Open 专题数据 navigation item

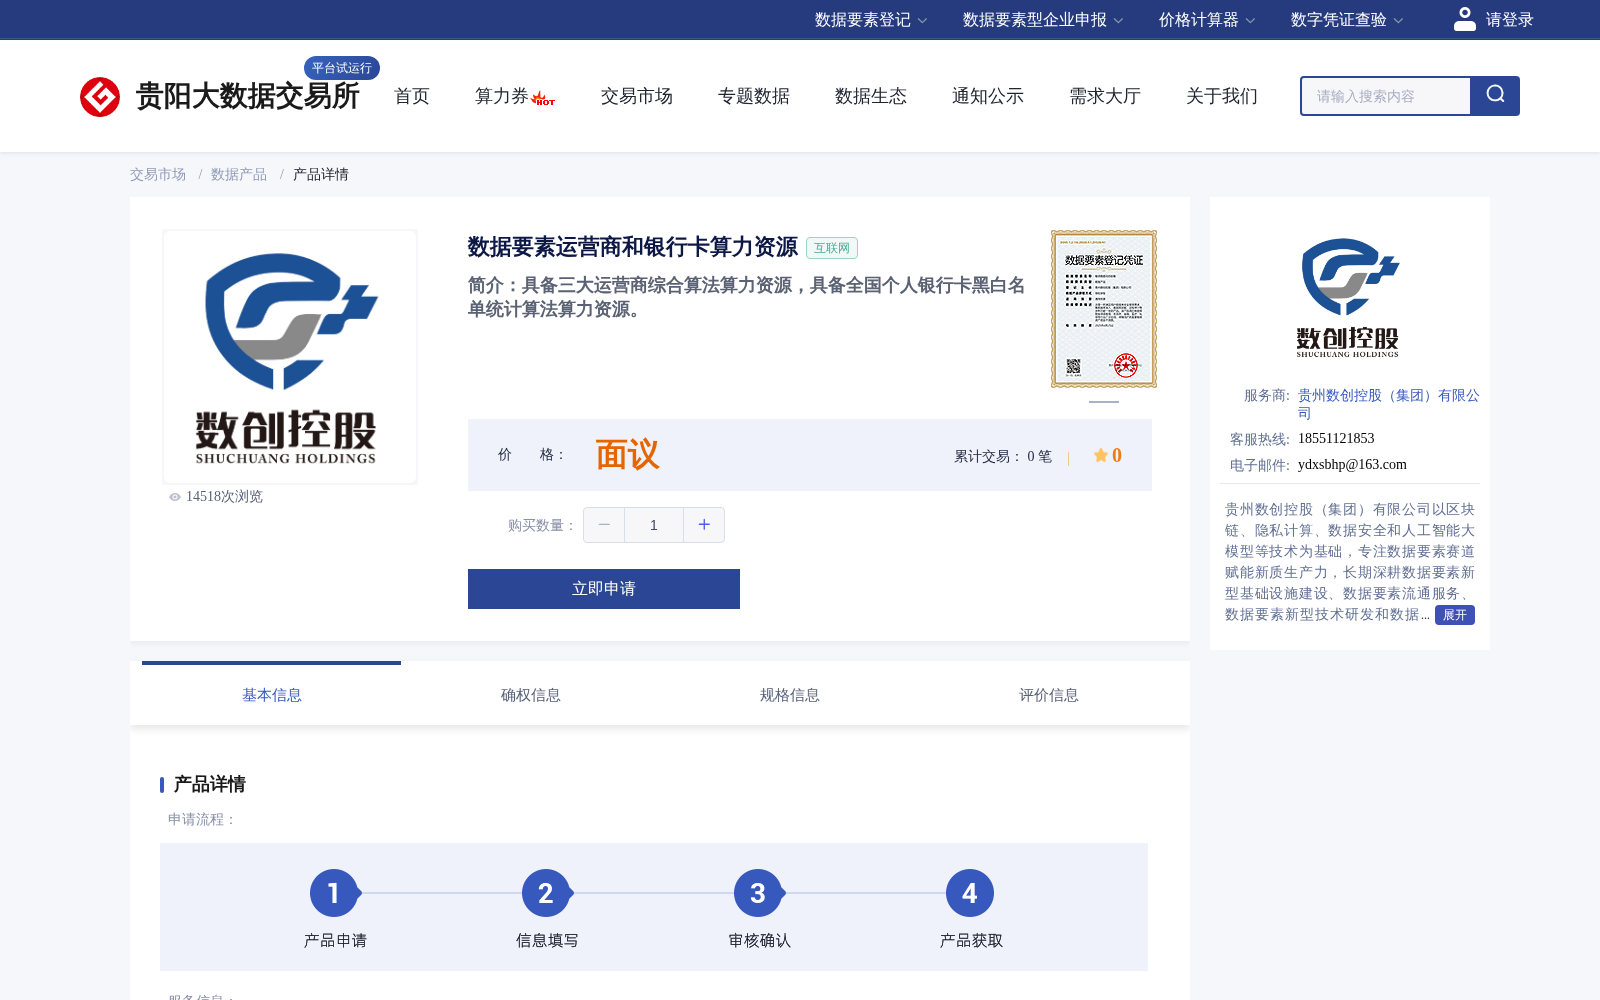point(754,96)
